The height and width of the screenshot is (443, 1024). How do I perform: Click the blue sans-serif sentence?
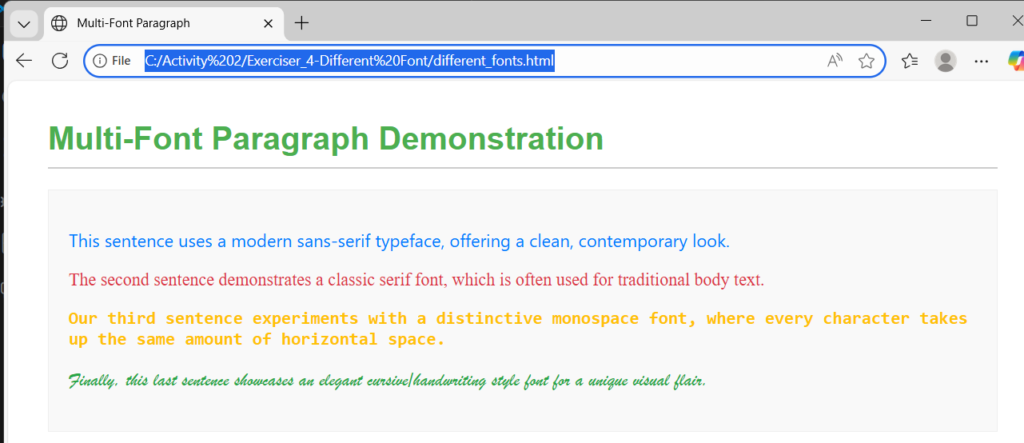[x=399, y=241]
